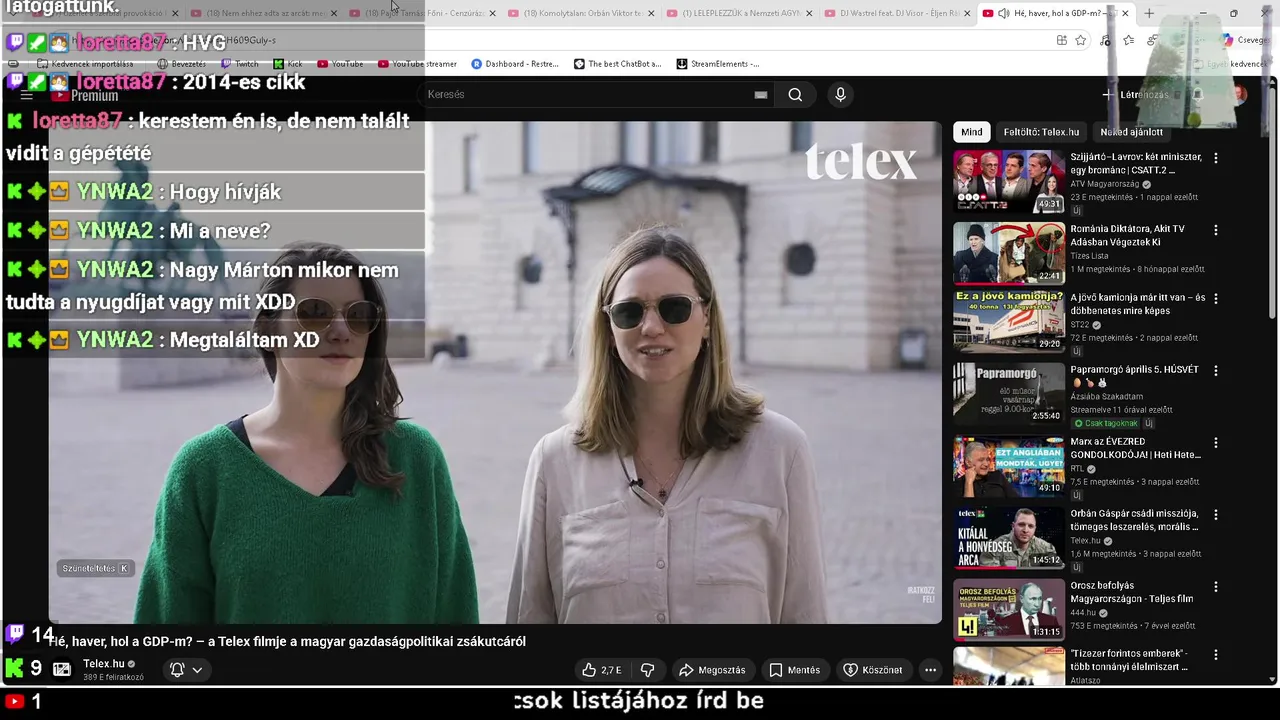Open Dashboard - Restream bookmark
This screenshot has height=720, width=1280.
tap(514, 64)
